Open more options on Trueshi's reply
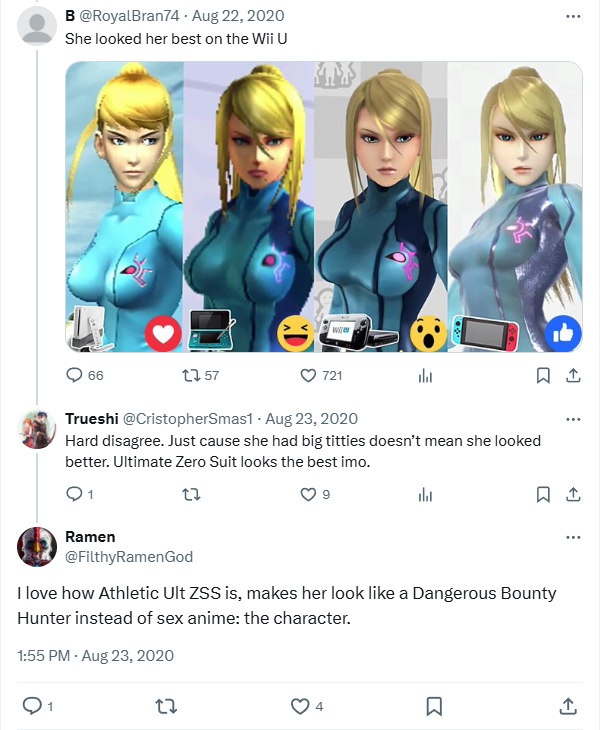 point(573,419)
